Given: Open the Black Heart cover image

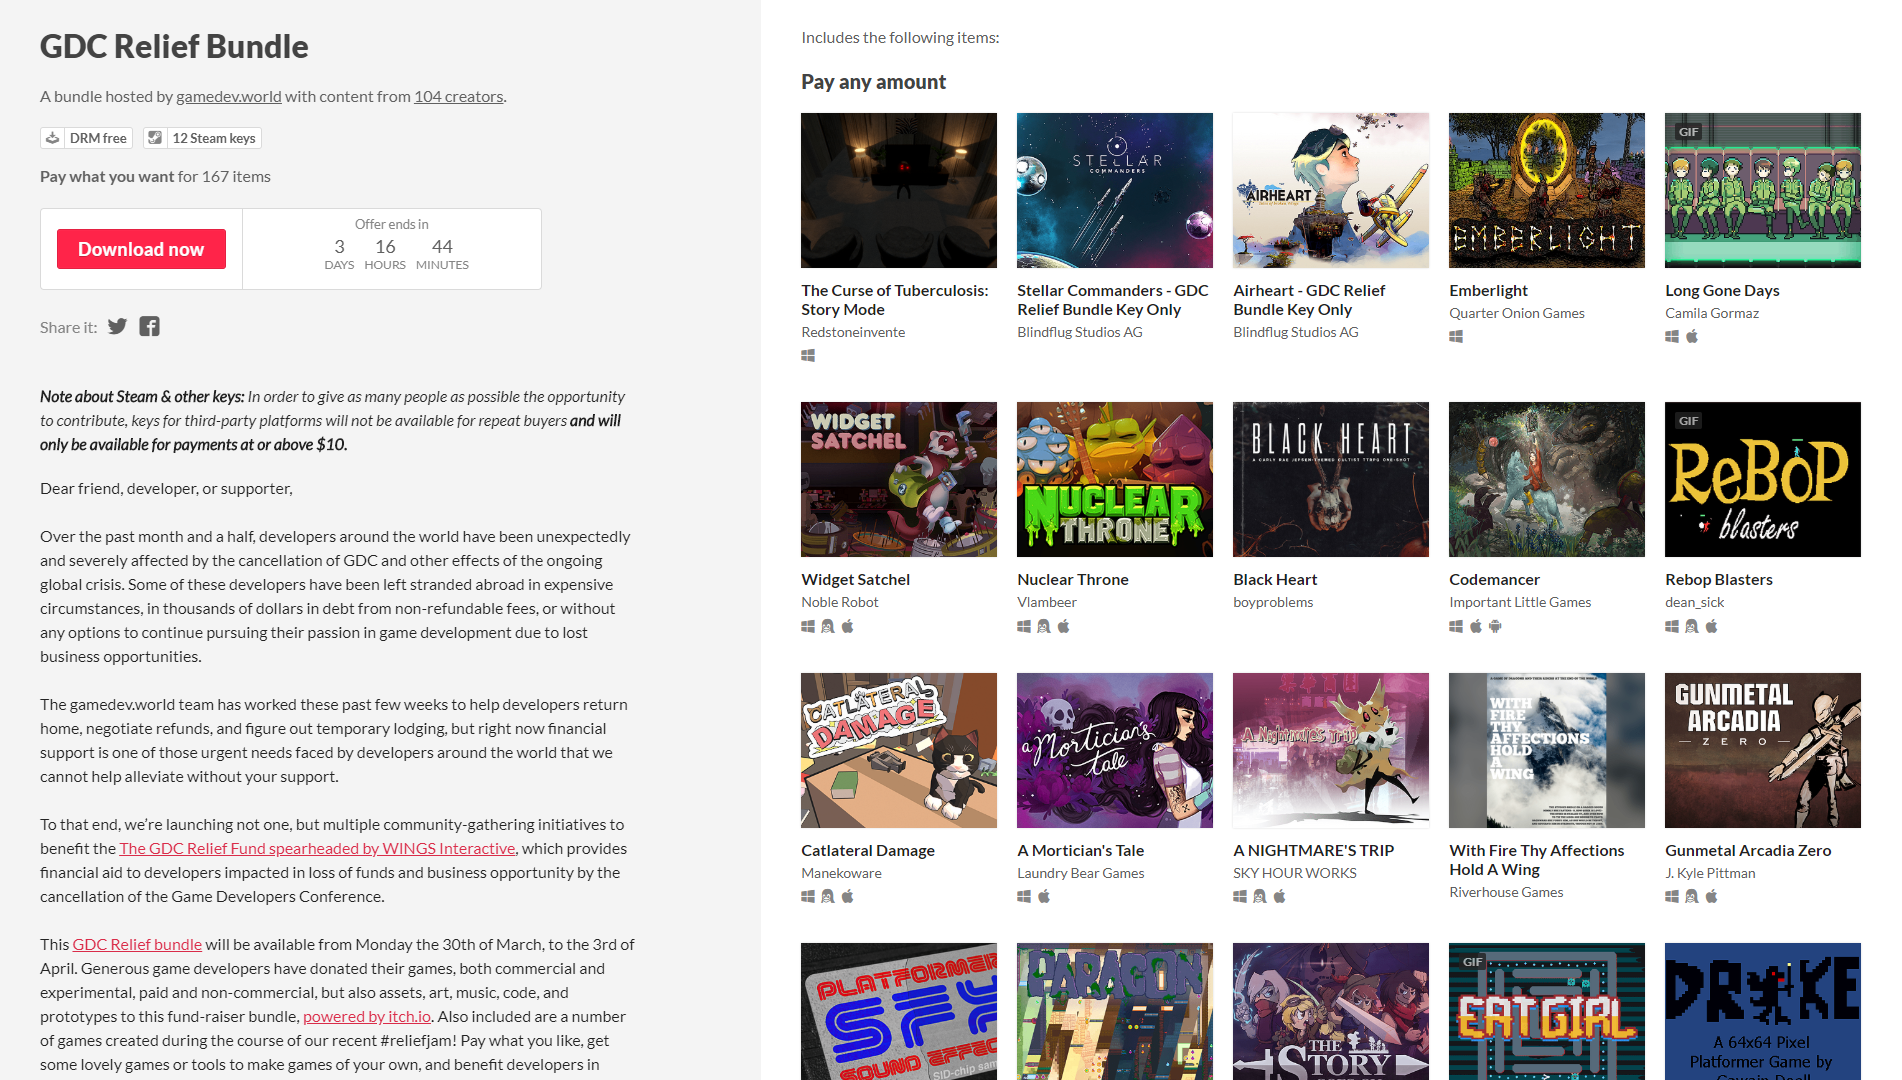Looking at the screenshot, I should 1331,479.
